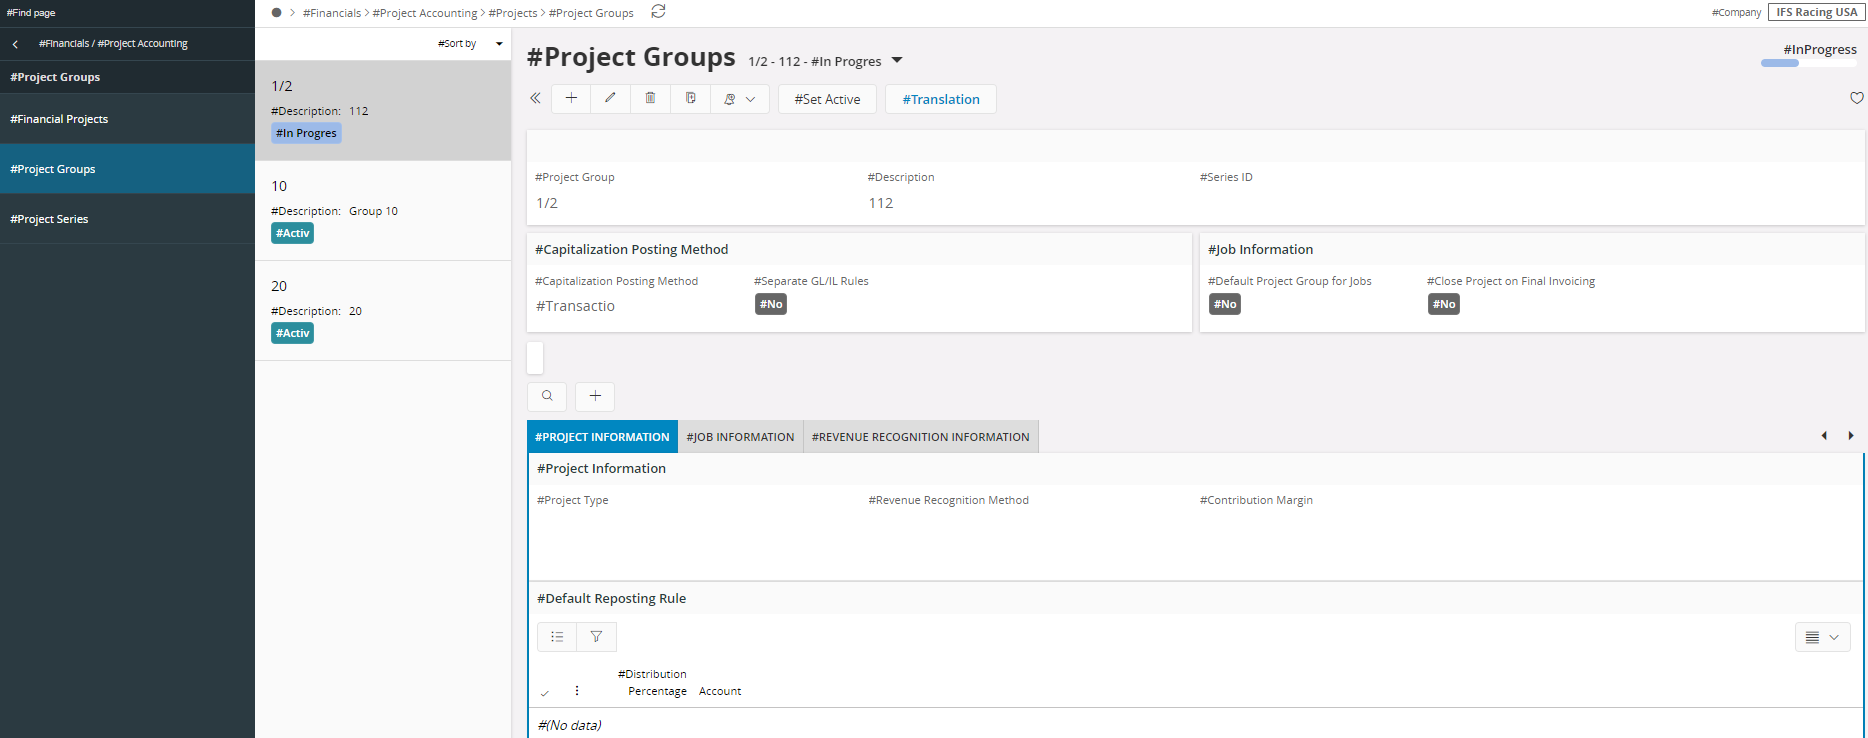The height and width of the screenshot is (738, 1868).
Task: Open the table view options dropdown
Action: click(1822, 637)
